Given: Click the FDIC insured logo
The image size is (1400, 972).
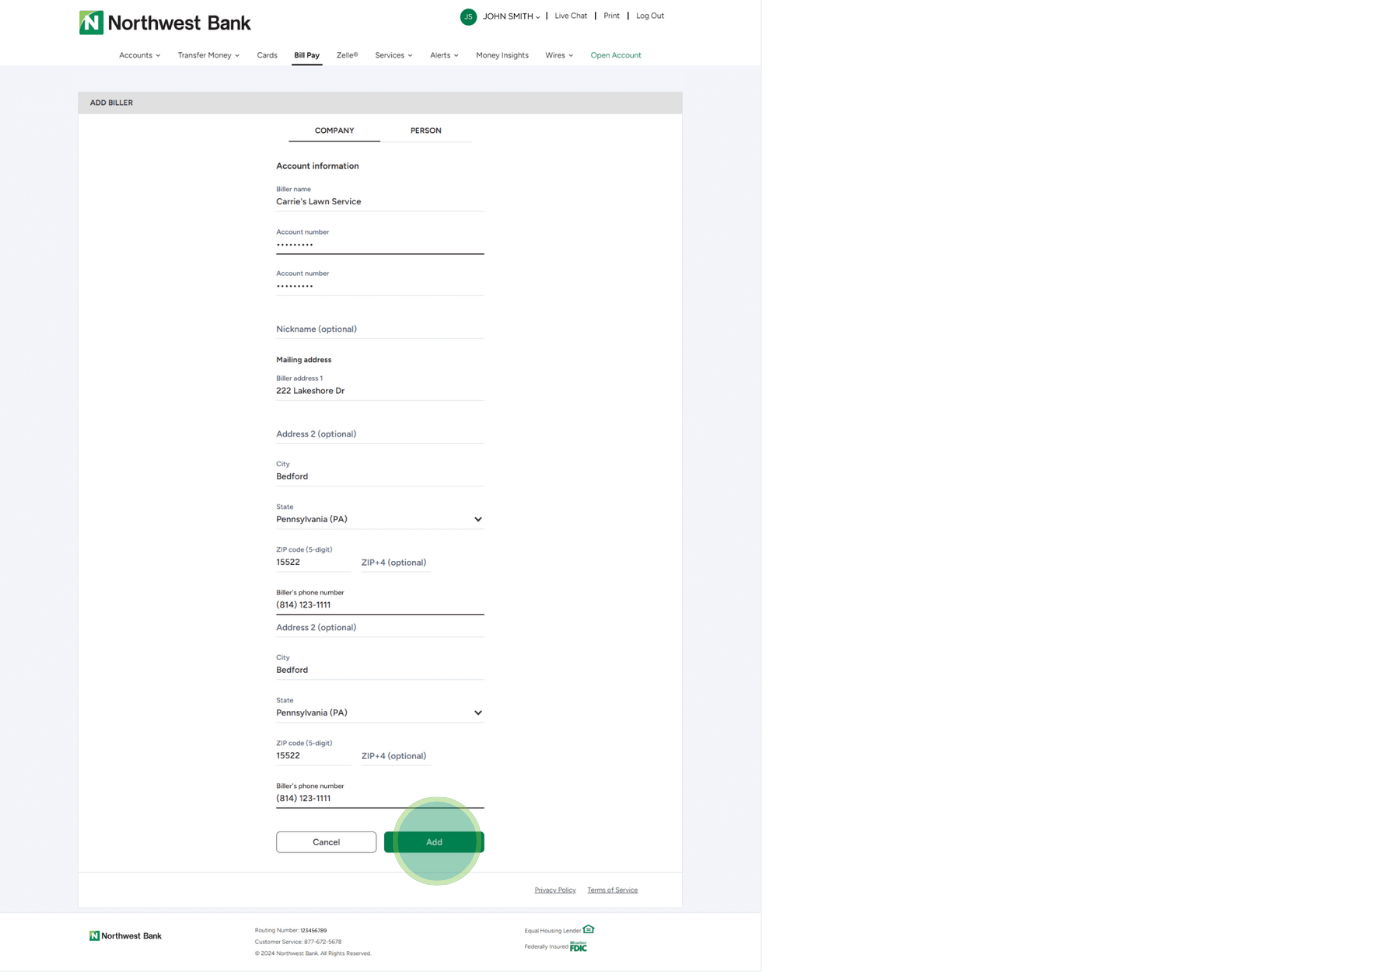Looking at the screenshot, I should coord(578,946).
